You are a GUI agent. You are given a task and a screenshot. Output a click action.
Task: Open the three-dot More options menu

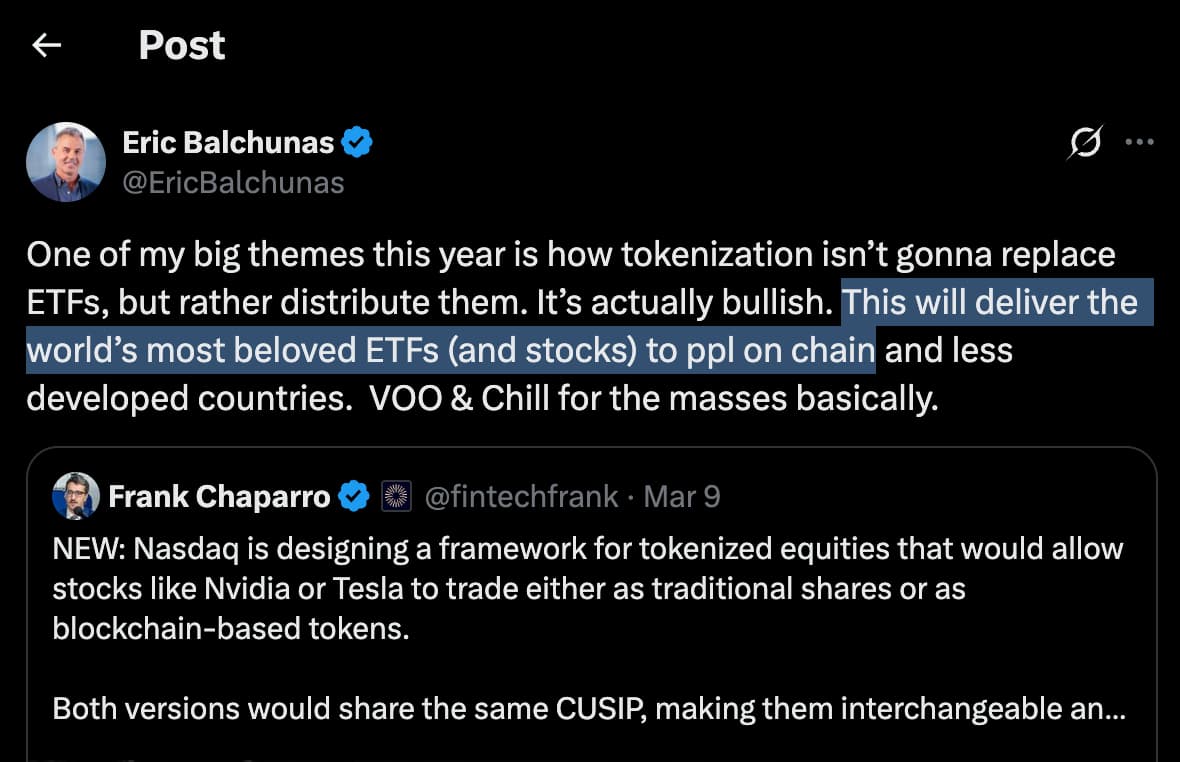coord(1139,142)
